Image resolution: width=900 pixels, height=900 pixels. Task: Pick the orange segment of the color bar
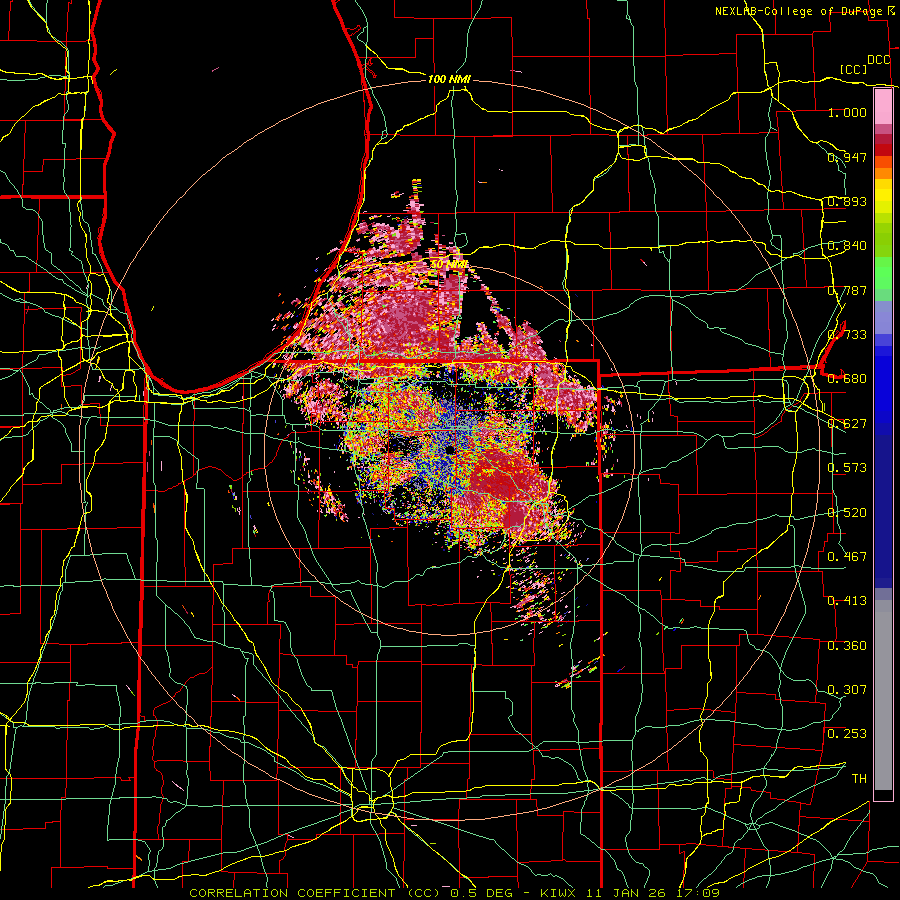[883, 173]
